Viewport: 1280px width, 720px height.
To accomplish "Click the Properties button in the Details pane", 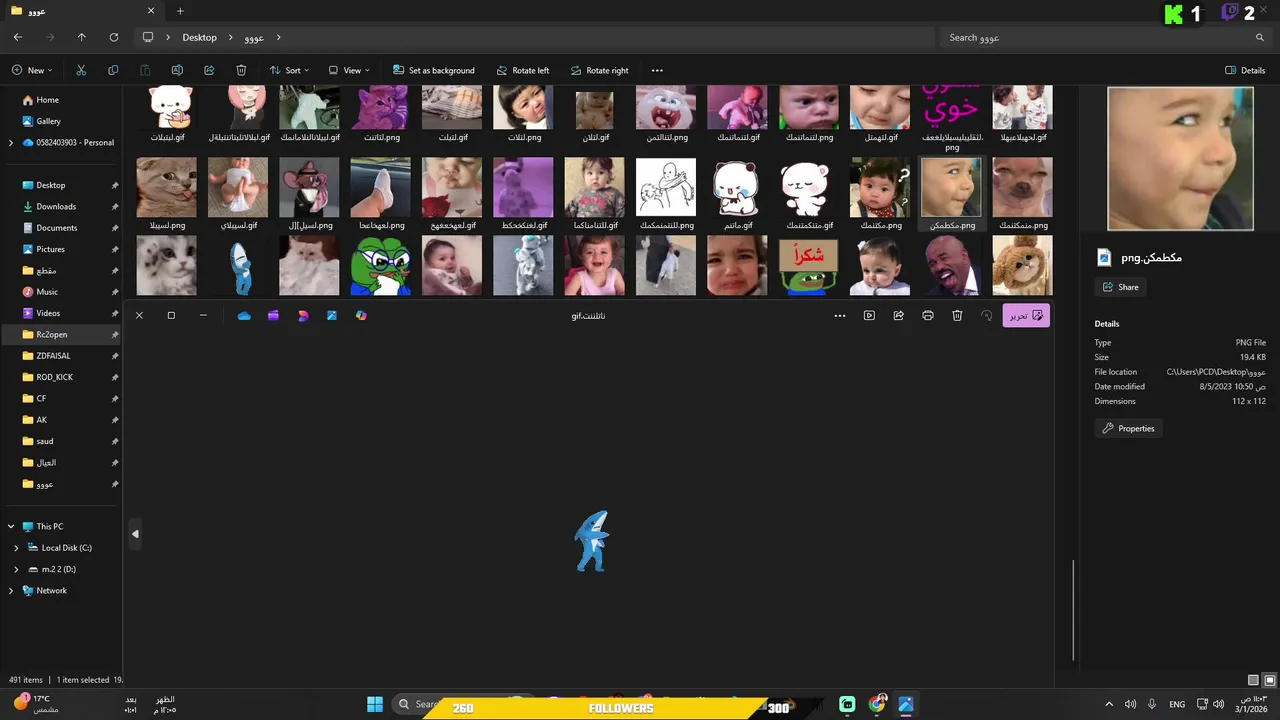I will pyautogui.click(x=1128, y=428).
